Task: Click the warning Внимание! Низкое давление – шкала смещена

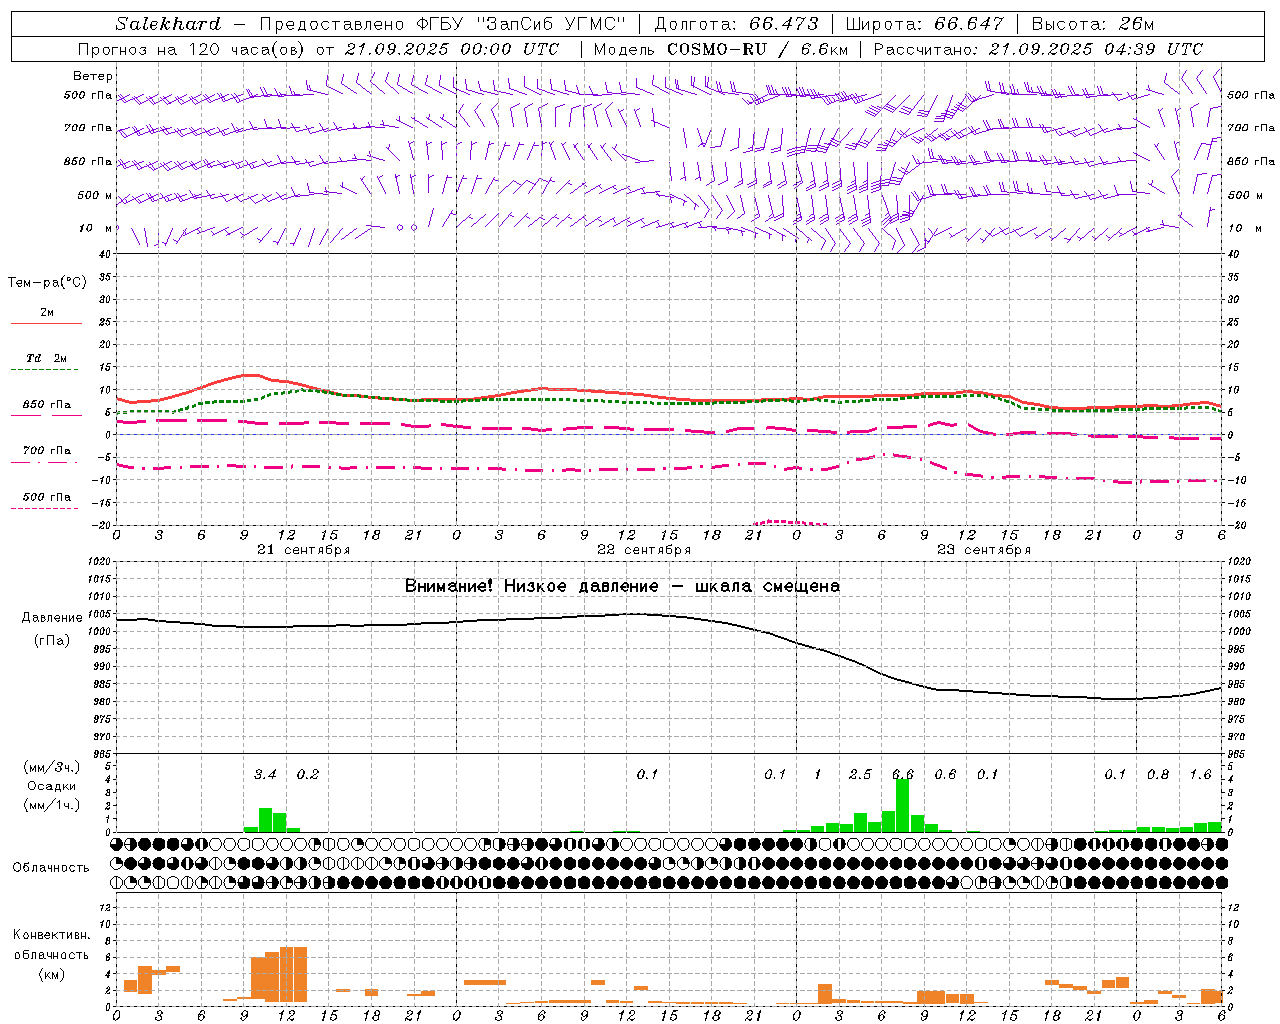Action: click(622, 586)
